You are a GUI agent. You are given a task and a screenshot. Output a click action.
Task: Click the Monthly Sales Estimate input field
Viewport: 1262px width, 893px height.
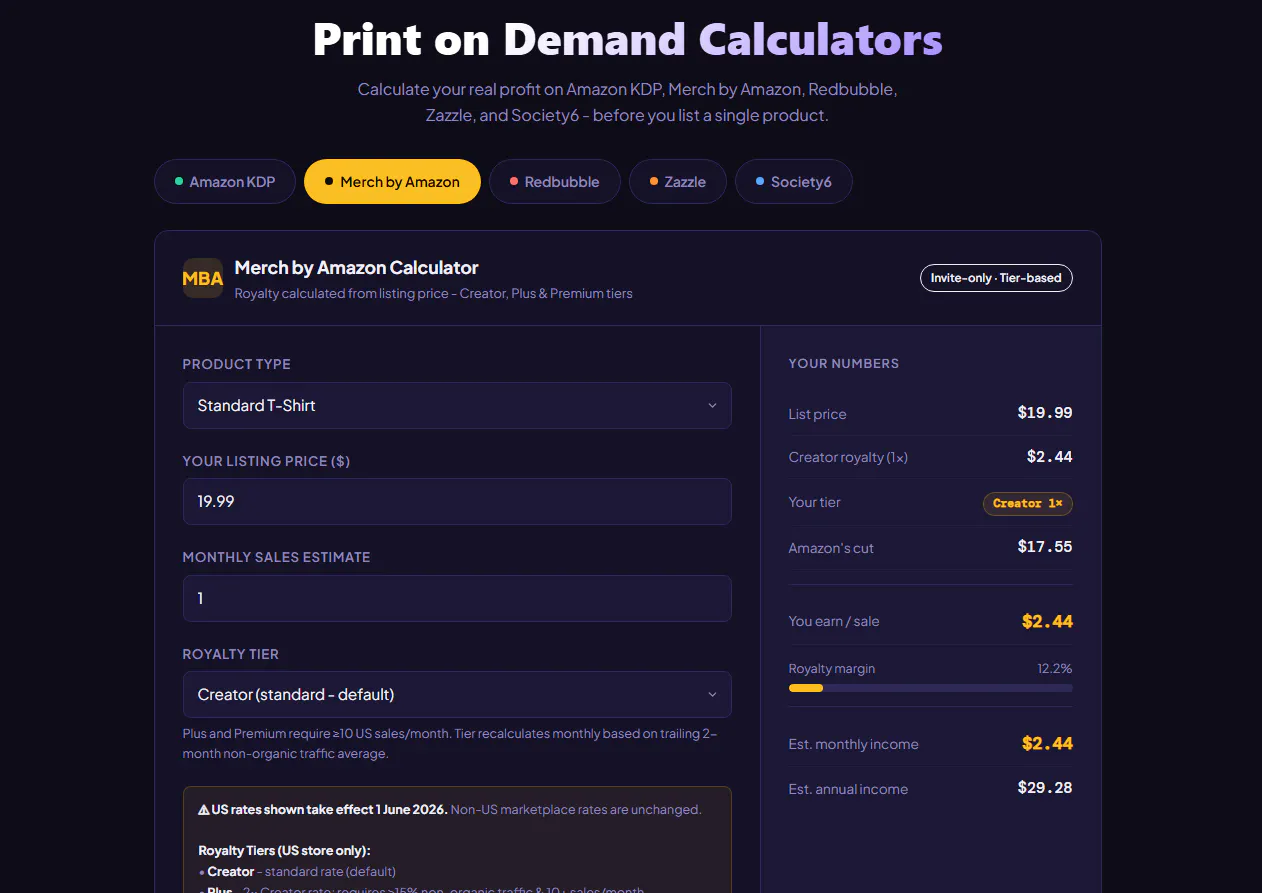(x=457, y=598)
